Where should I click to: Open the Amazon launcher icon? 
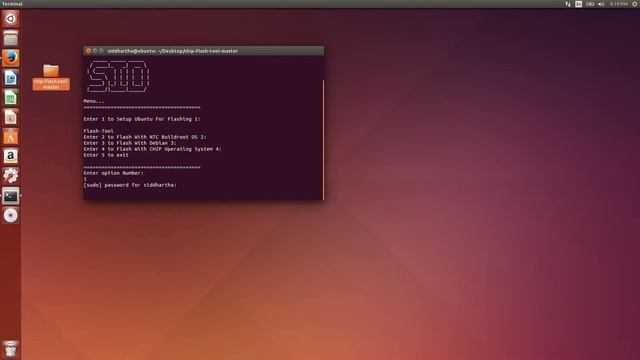point(11,156)
